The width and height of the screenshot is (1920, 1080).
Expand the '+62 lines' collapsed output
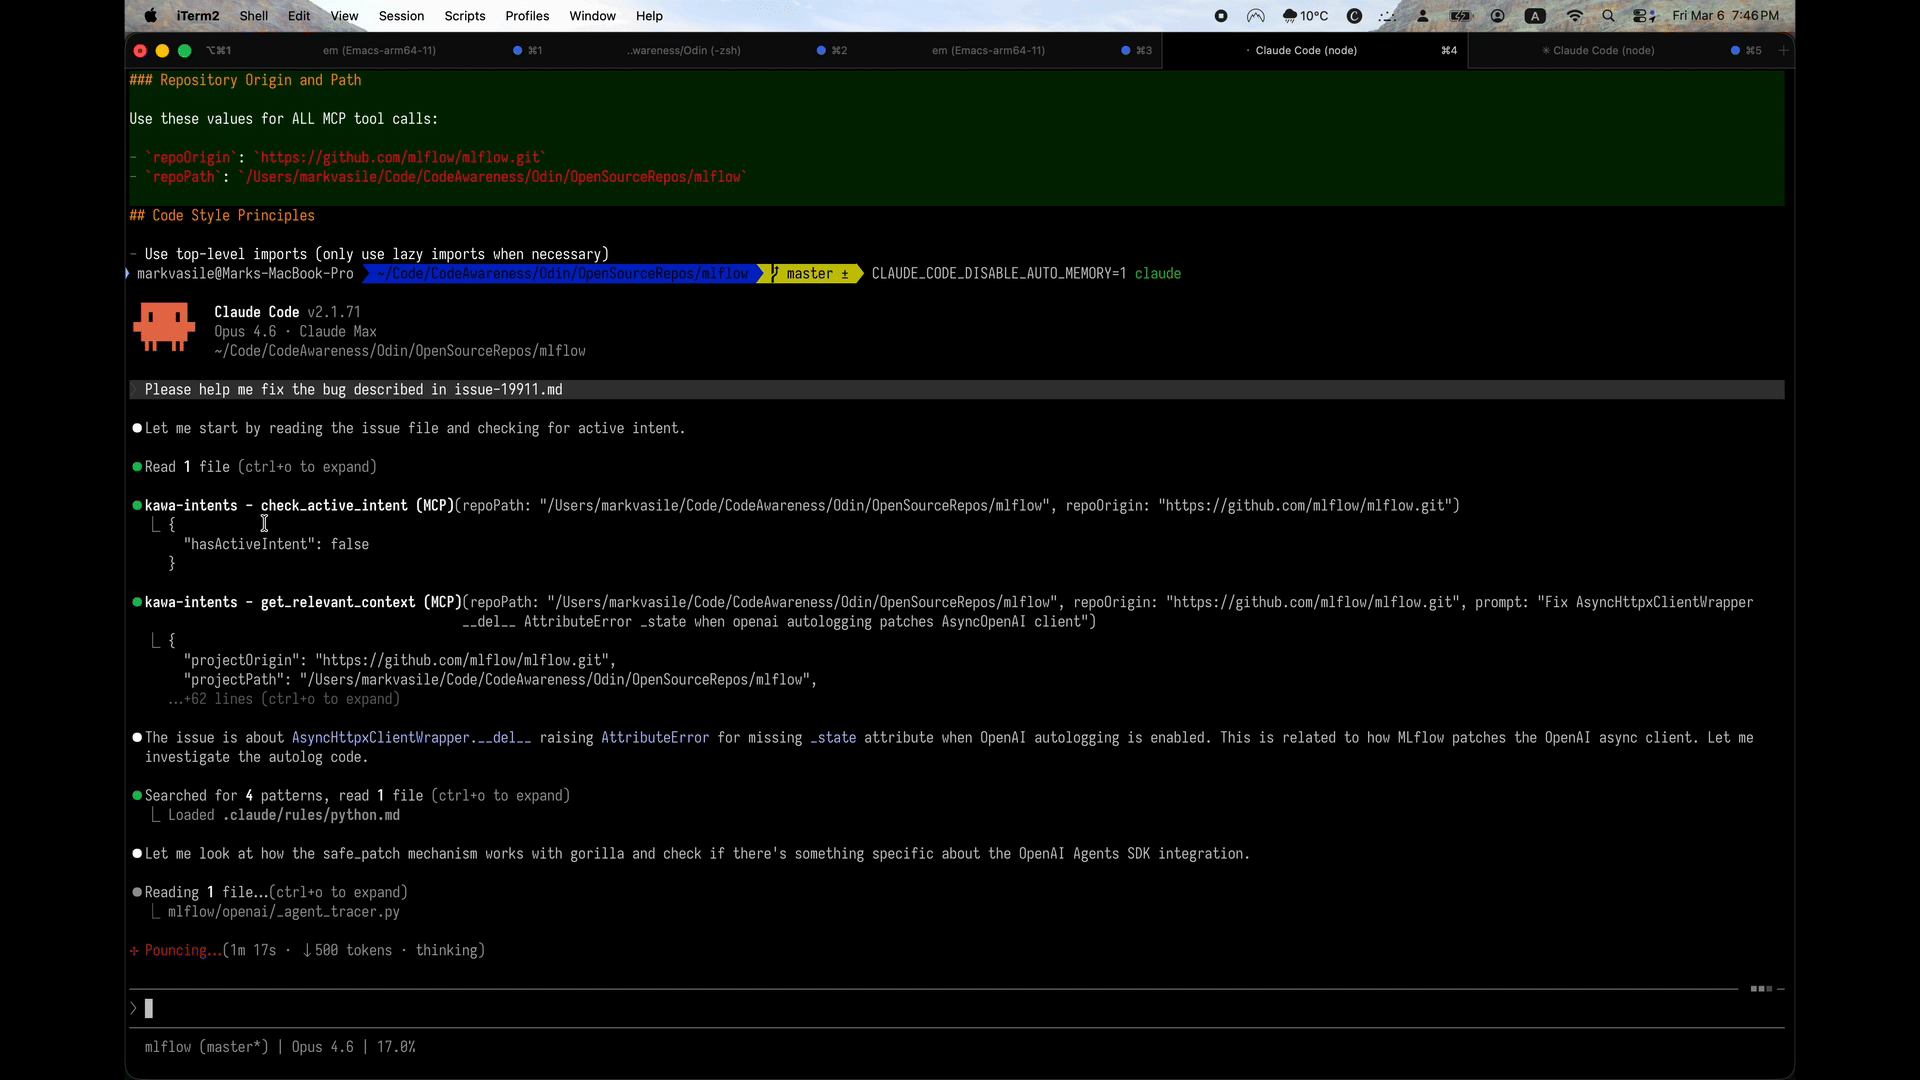click(284, 699)
